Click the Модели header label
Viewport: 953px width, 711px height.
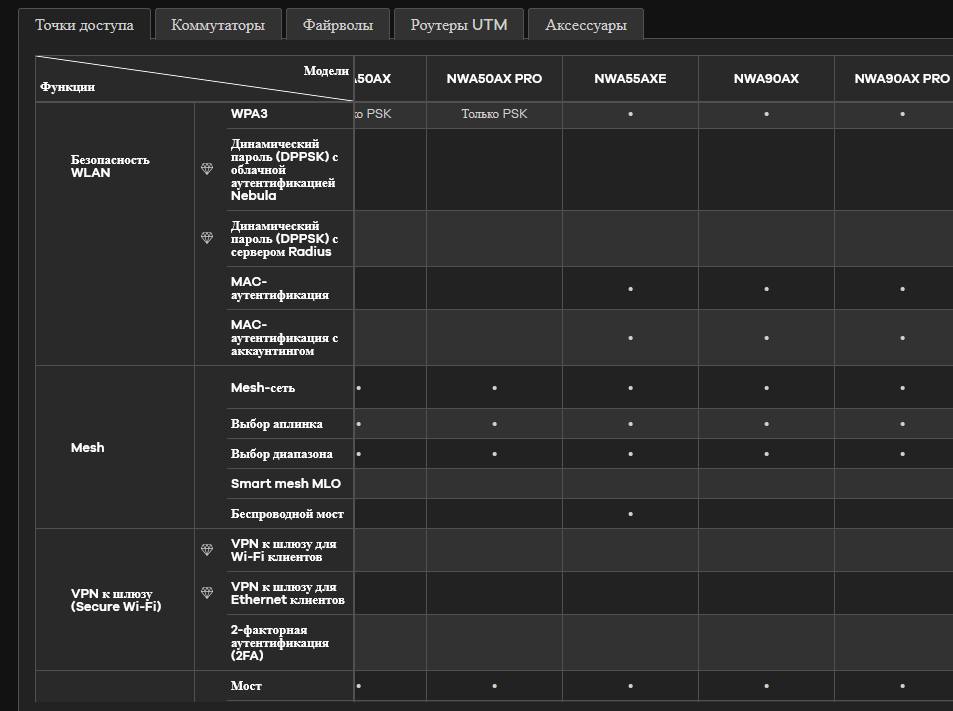coord(326,70)
